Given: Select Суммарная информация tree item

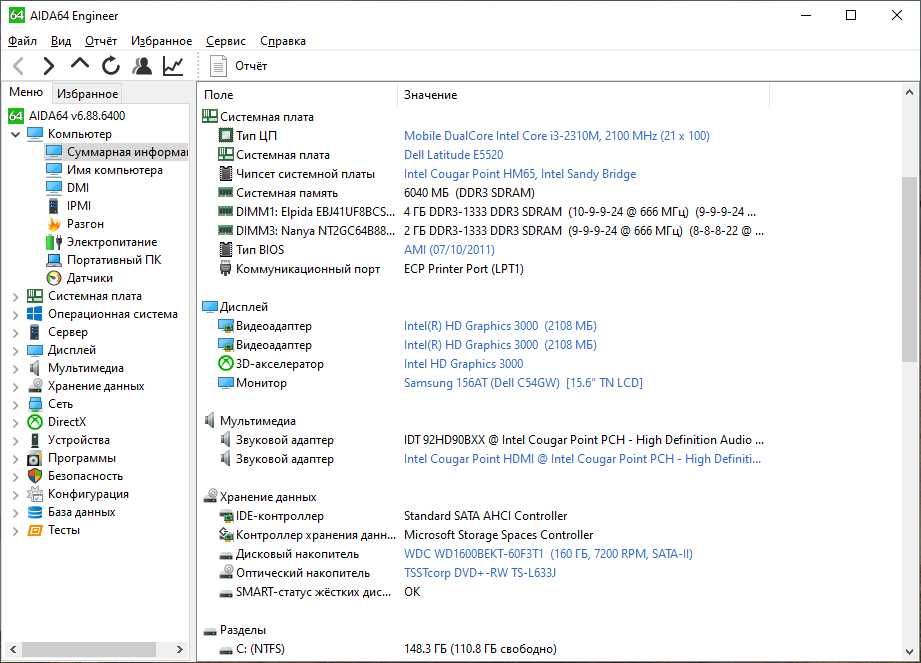Looking at the screenshot, I should click(x=116, y=152).
